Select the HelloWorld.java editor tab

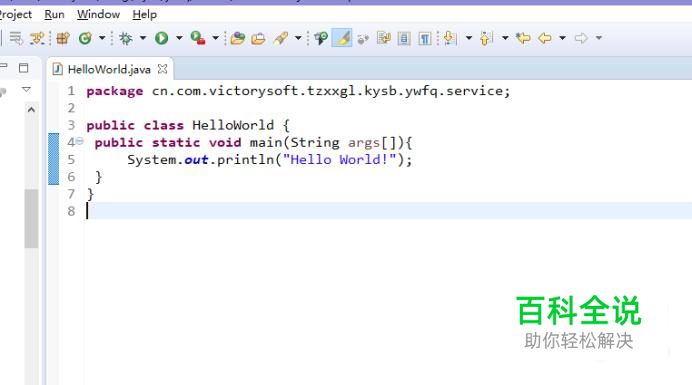109,69
